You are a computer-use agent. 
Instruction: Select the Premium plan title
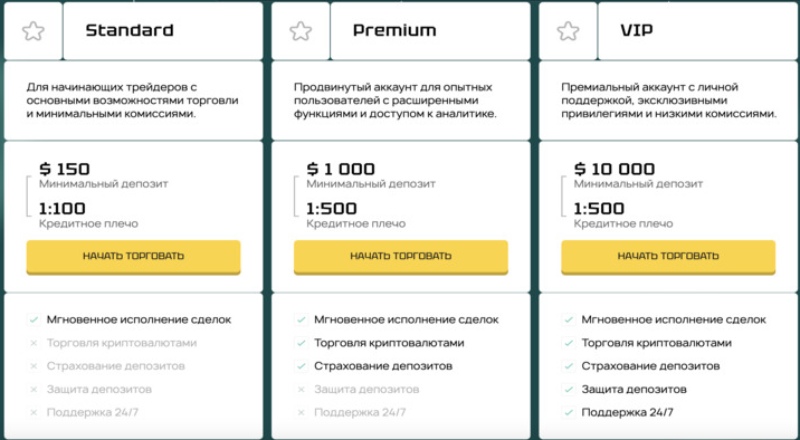394,31
